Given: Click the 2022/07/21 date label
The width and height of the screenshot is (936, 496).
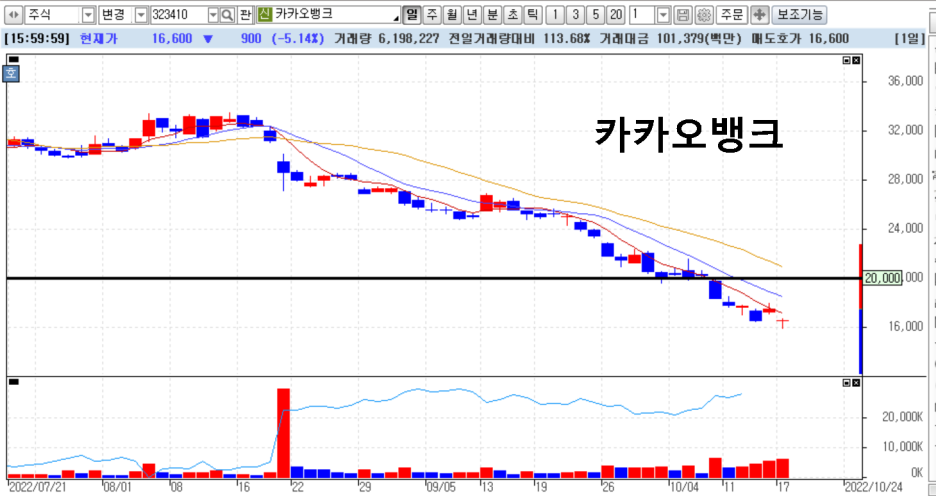Looking at the screenshot, I should pos(36,486).
